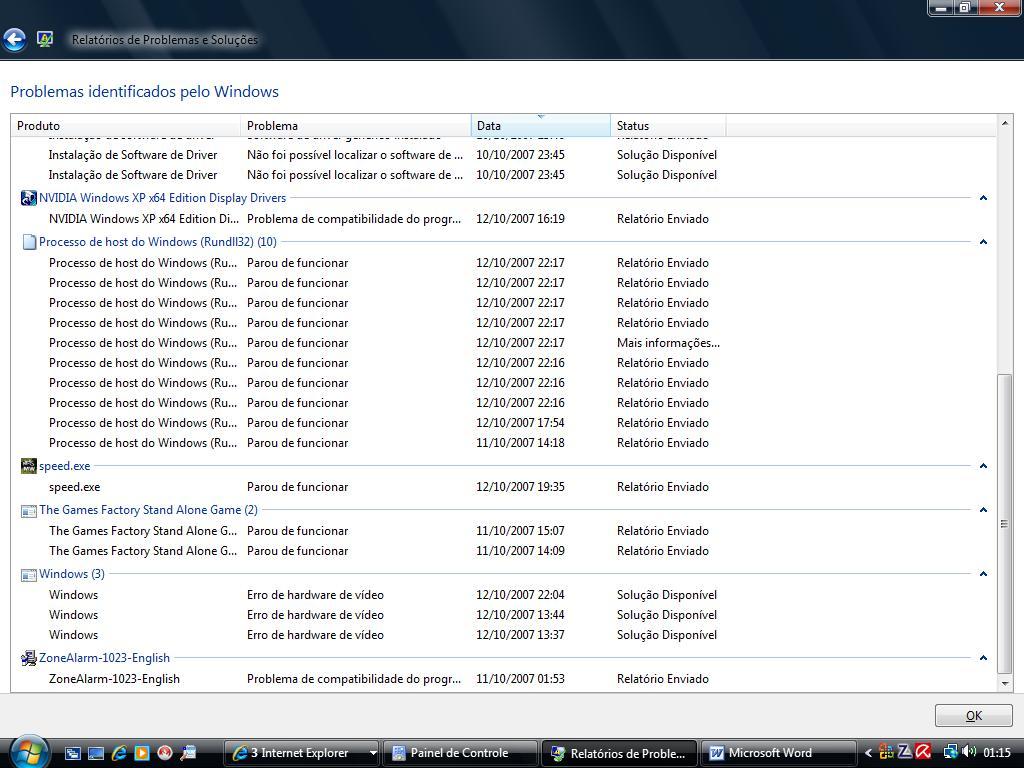Click the taskbar clock 01:15
Viewport: 1024px width, 768px height.
(x=997, y=752)
